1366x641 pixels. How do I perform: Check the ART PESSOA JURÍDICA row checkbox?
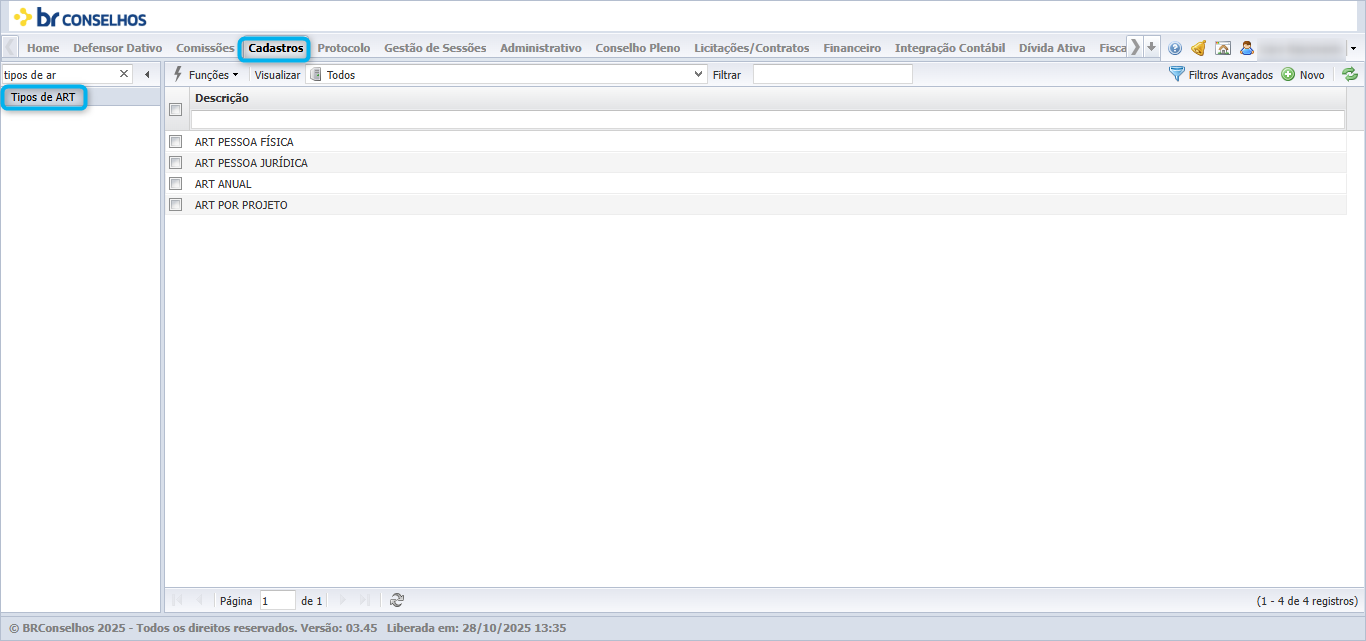(176, 162)
